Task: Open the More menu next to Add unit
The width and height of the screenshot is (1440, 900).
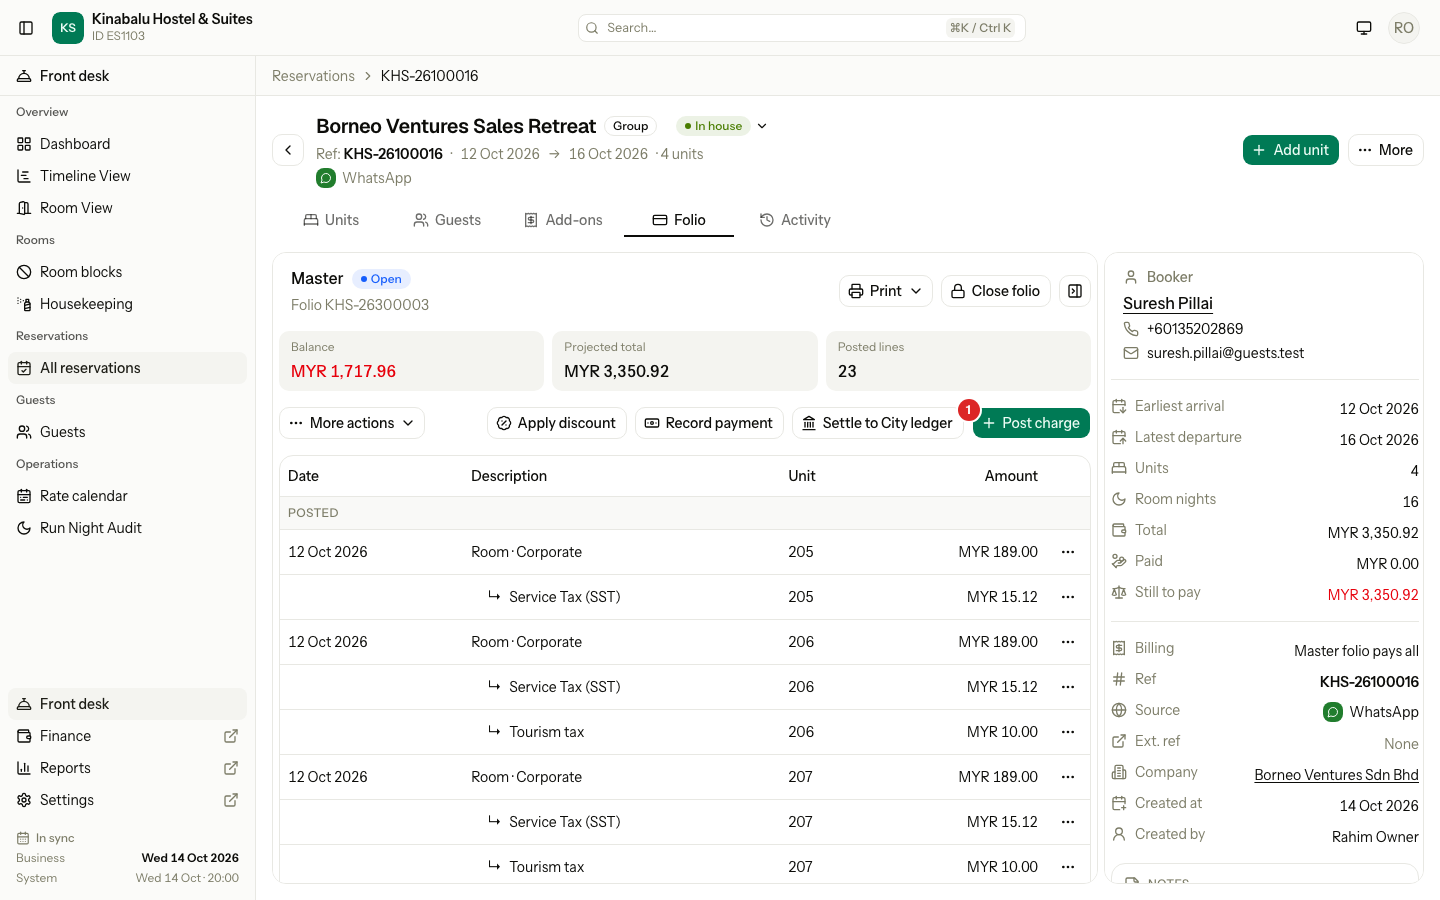Action: pyautogui.click(x=1385, y=150)
